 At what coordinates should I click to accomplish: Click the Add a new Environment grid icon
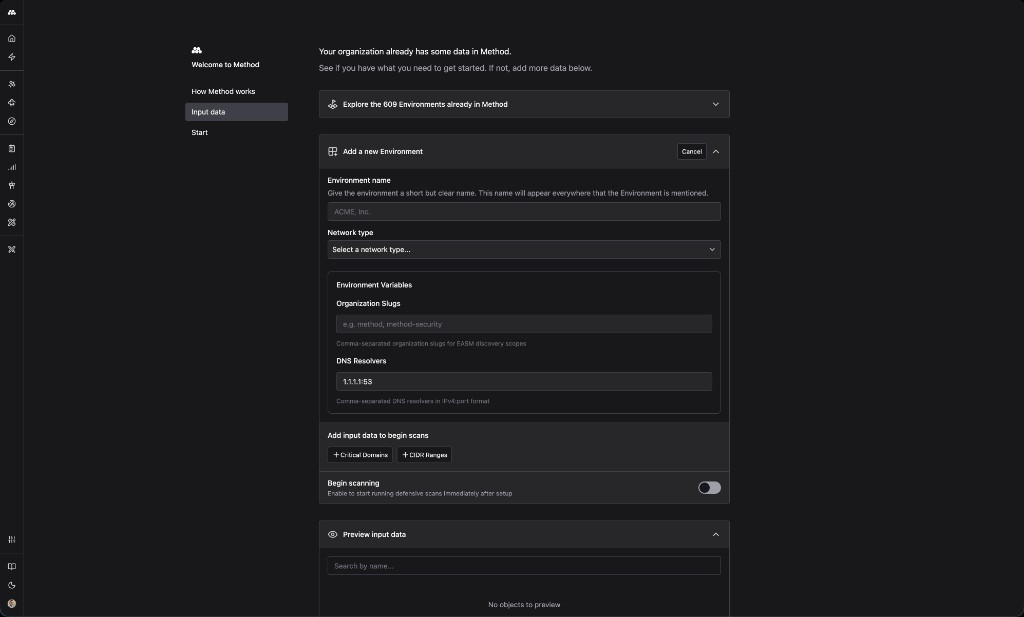[332, 151]
